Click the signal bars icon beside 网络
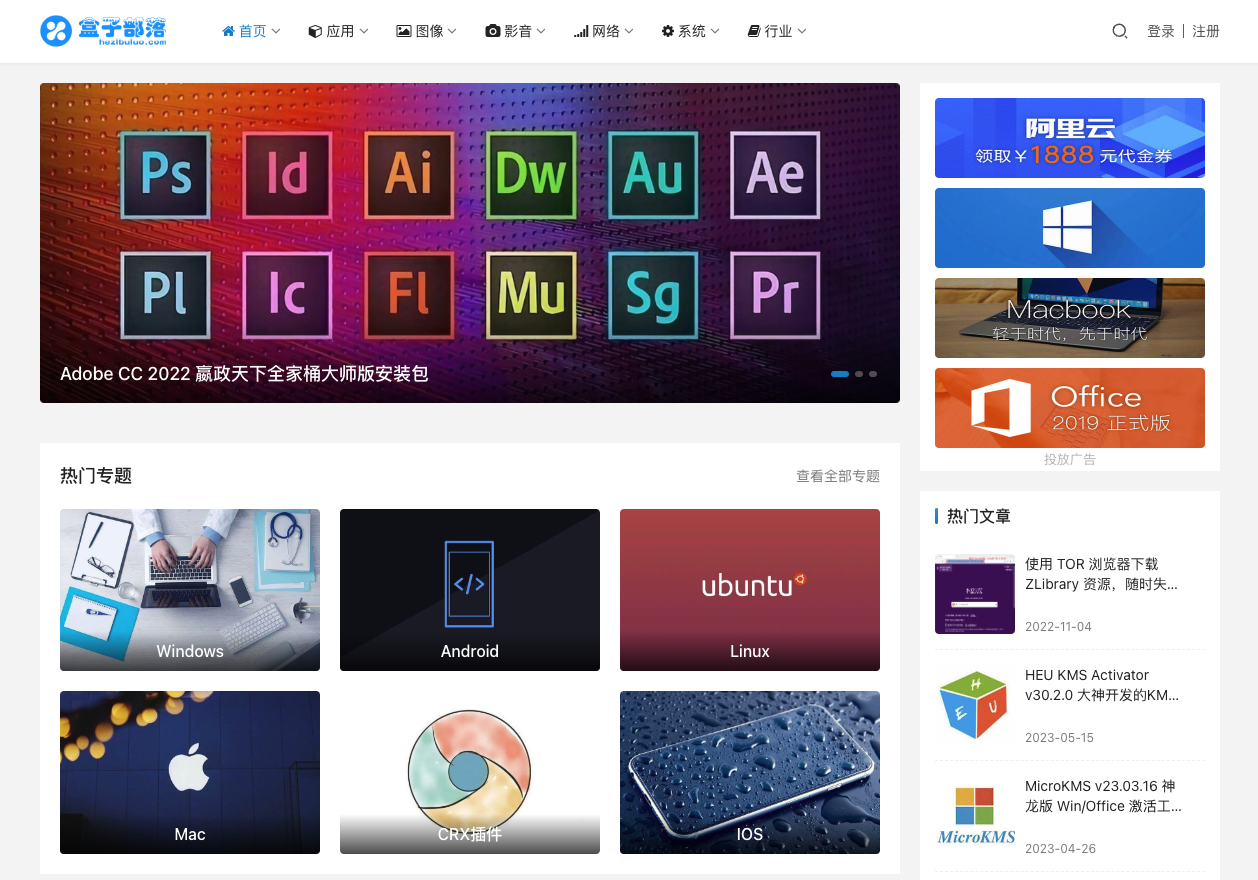 click(581, 31)
